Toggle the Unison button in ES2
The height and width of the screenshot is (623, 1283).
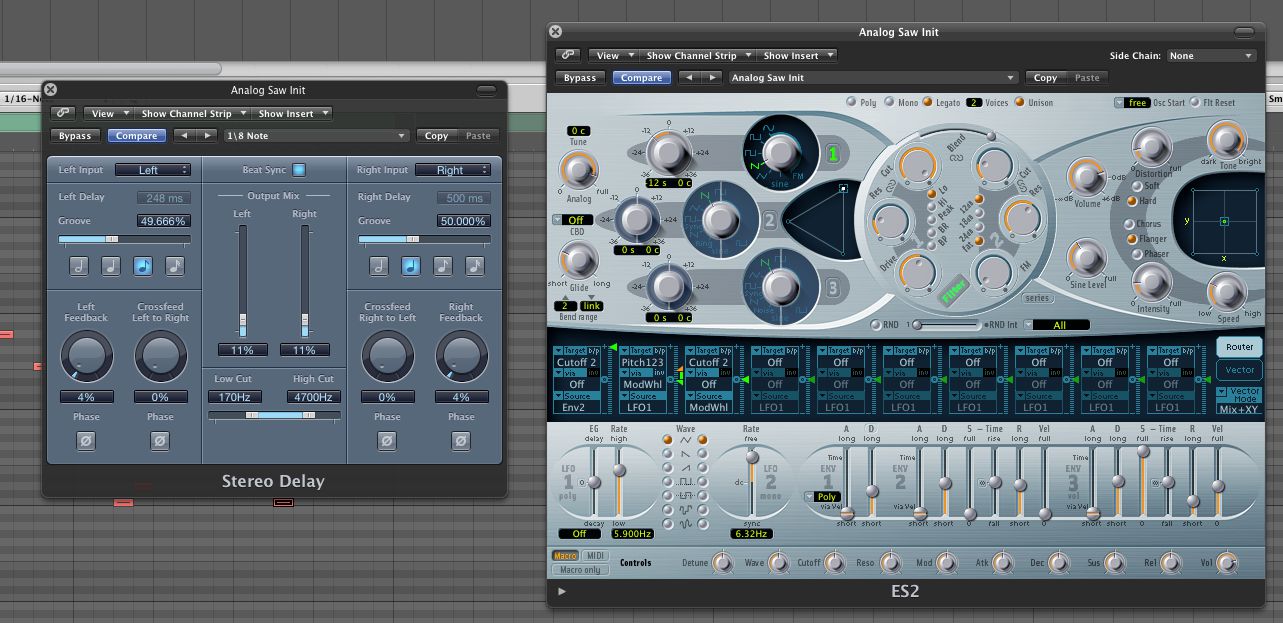tap(1020, 102)
